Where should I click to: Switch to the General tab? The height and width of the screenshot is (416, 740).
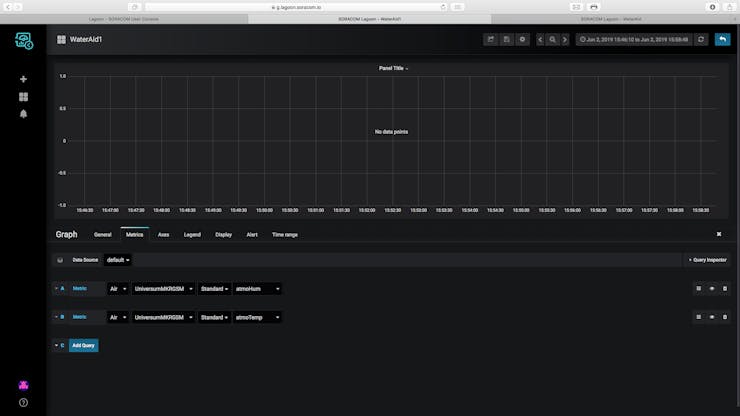[102, 235]
